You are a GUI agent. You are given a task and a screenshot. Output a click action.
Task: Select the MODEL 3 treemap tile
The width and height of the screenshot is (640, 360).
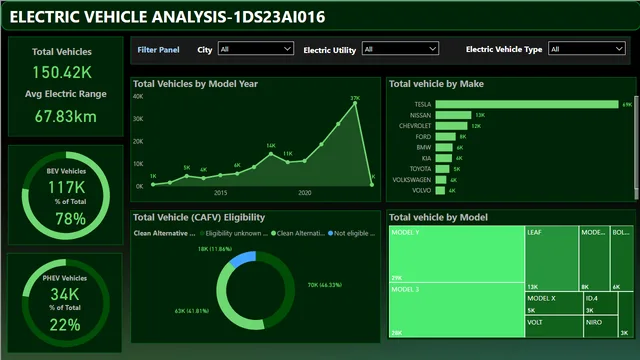(x=456, y=310)
